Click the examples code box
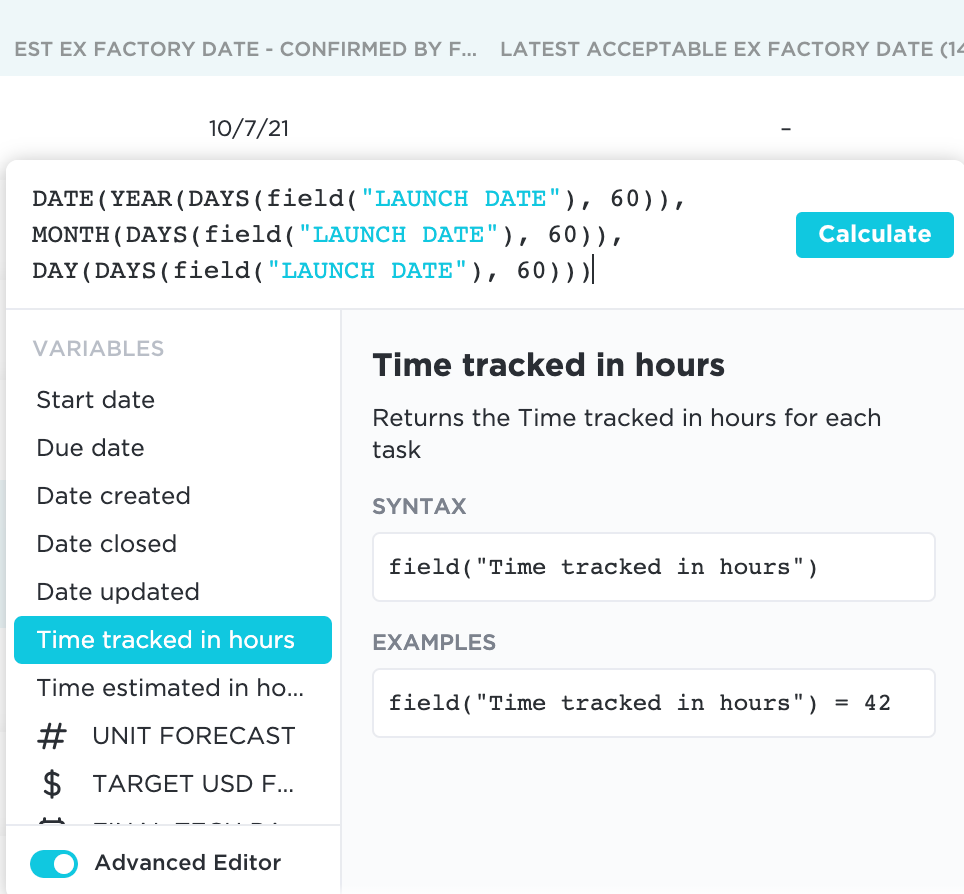964x894 pixels. (653, 704)
